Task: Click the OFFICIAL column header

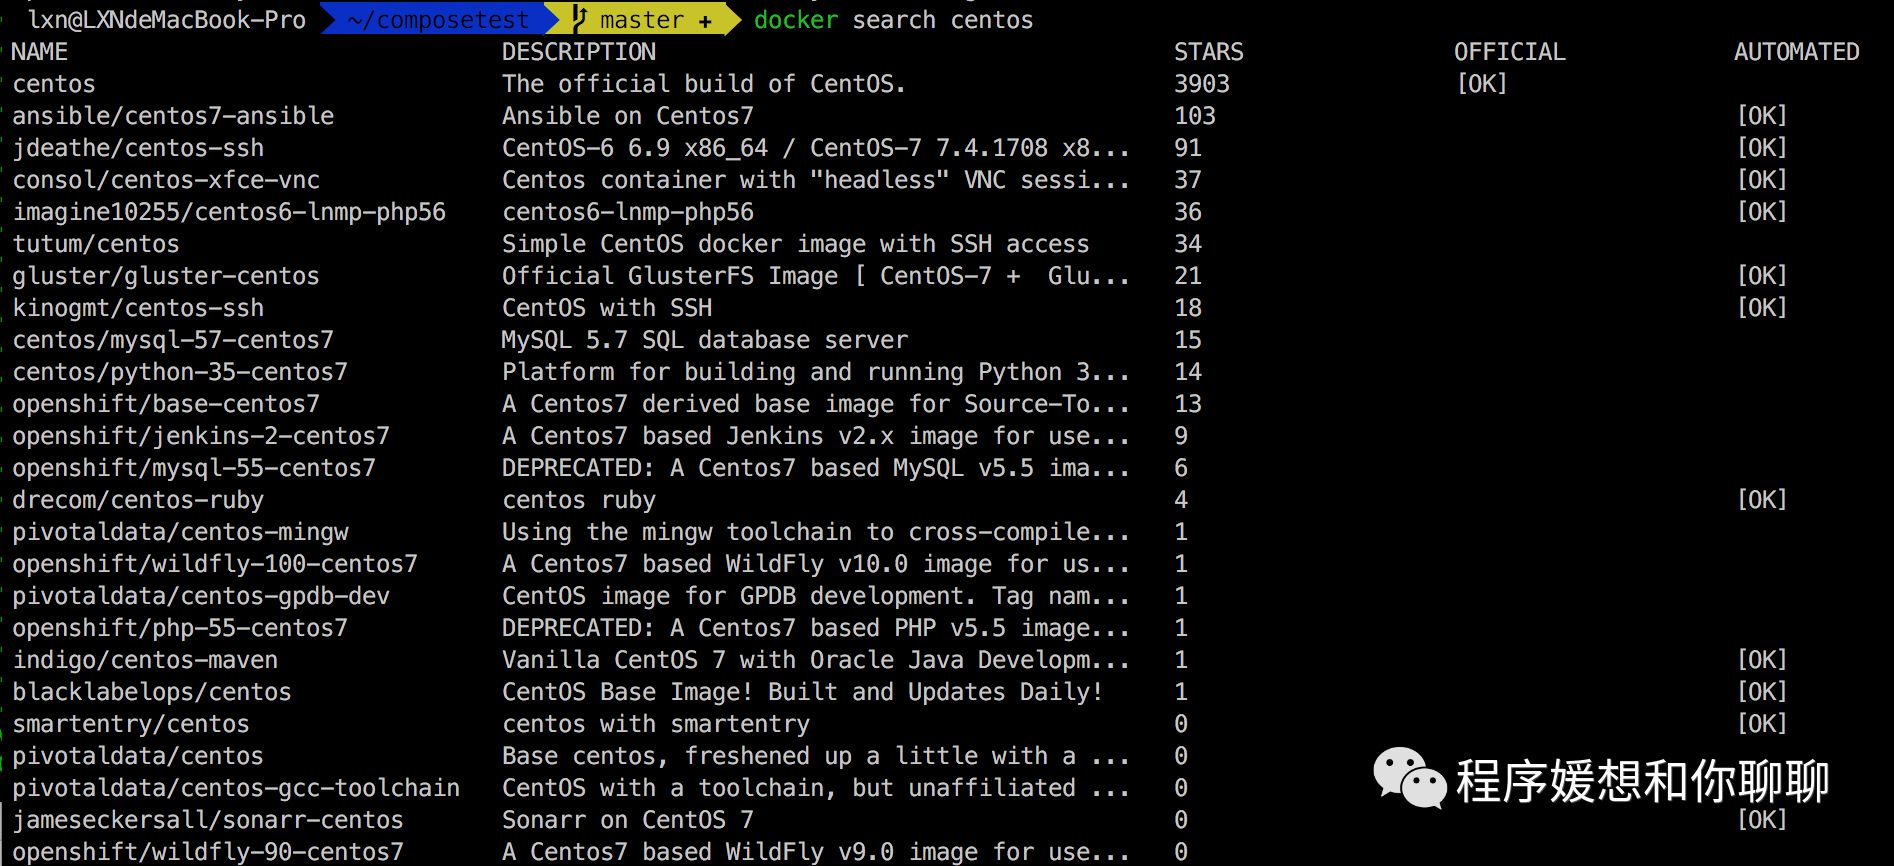Action: coord(1510,52)
